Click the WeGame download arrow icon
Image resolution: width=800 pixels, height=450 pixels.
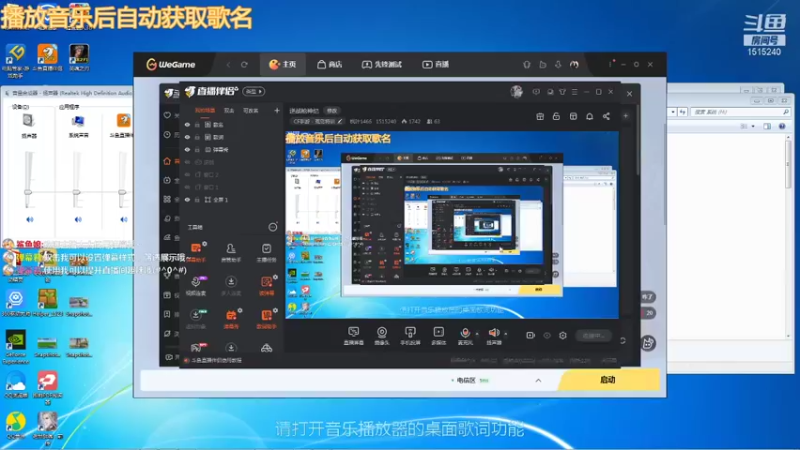coord(558,64)
